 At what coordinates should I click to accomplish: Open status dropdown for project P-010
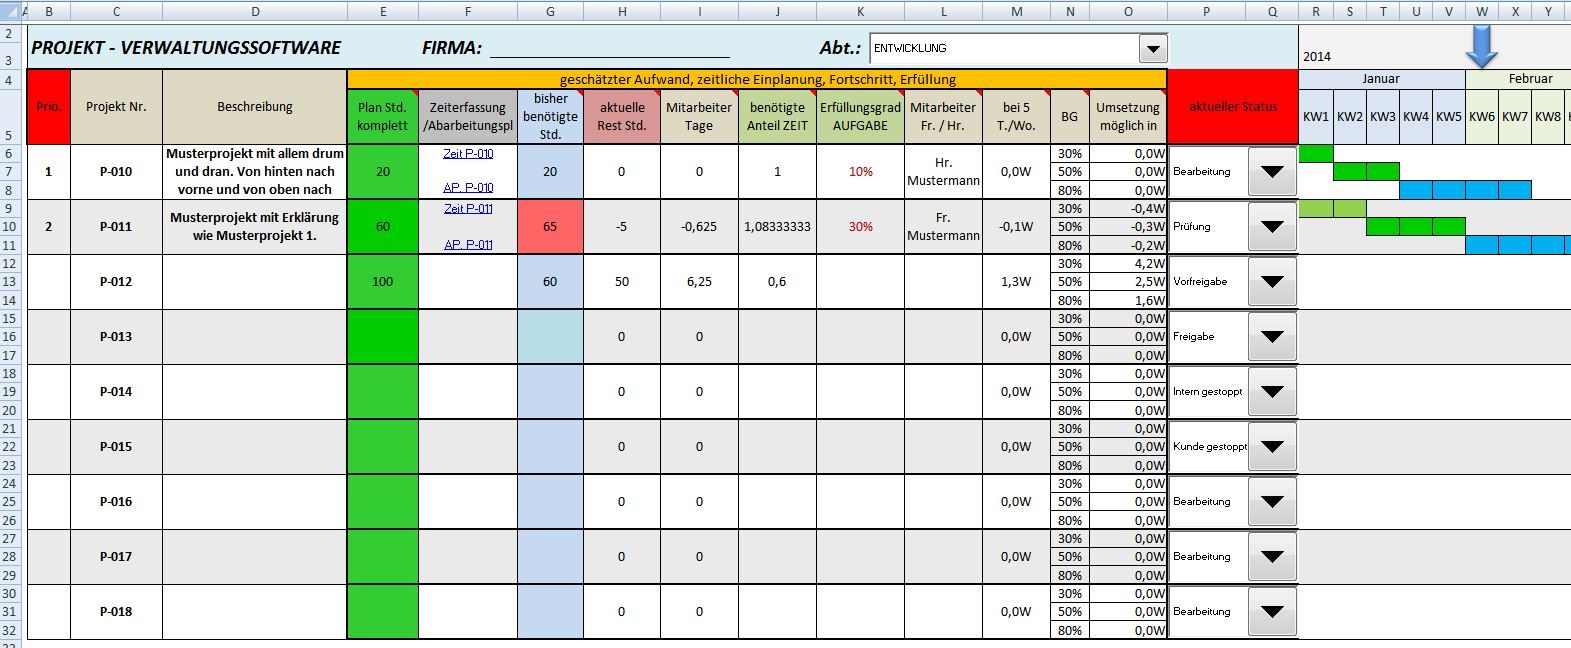[x=1272, y=172]
